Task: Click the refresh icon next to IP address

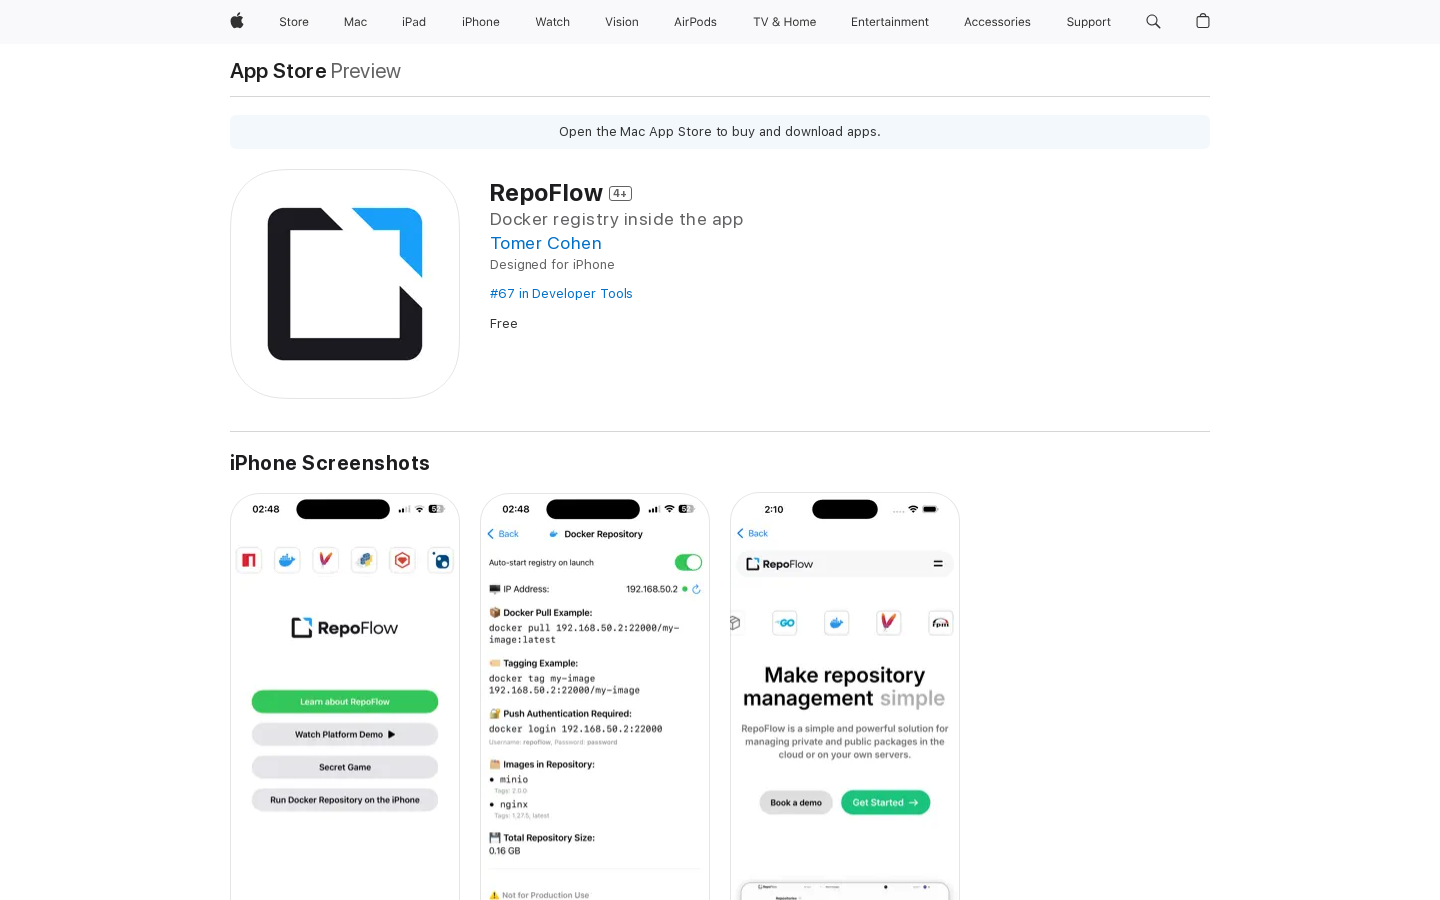Action: [x=696, y=589]
